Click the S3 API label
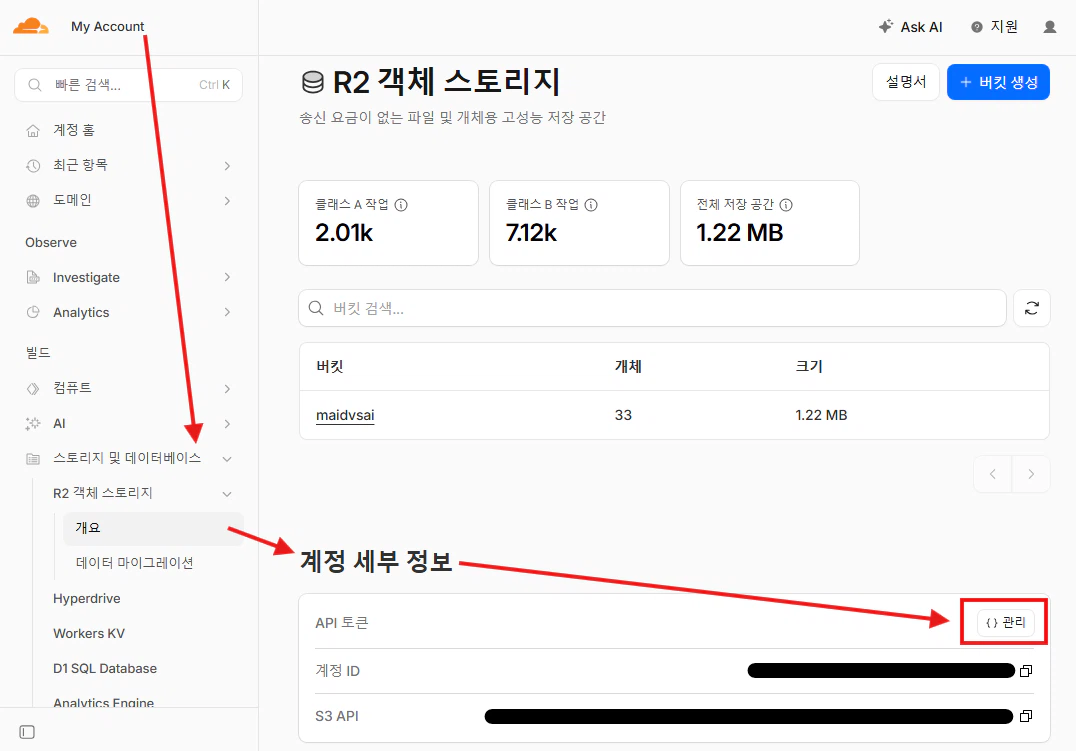This screenshot has height=751, width=1076. [337, 716]
